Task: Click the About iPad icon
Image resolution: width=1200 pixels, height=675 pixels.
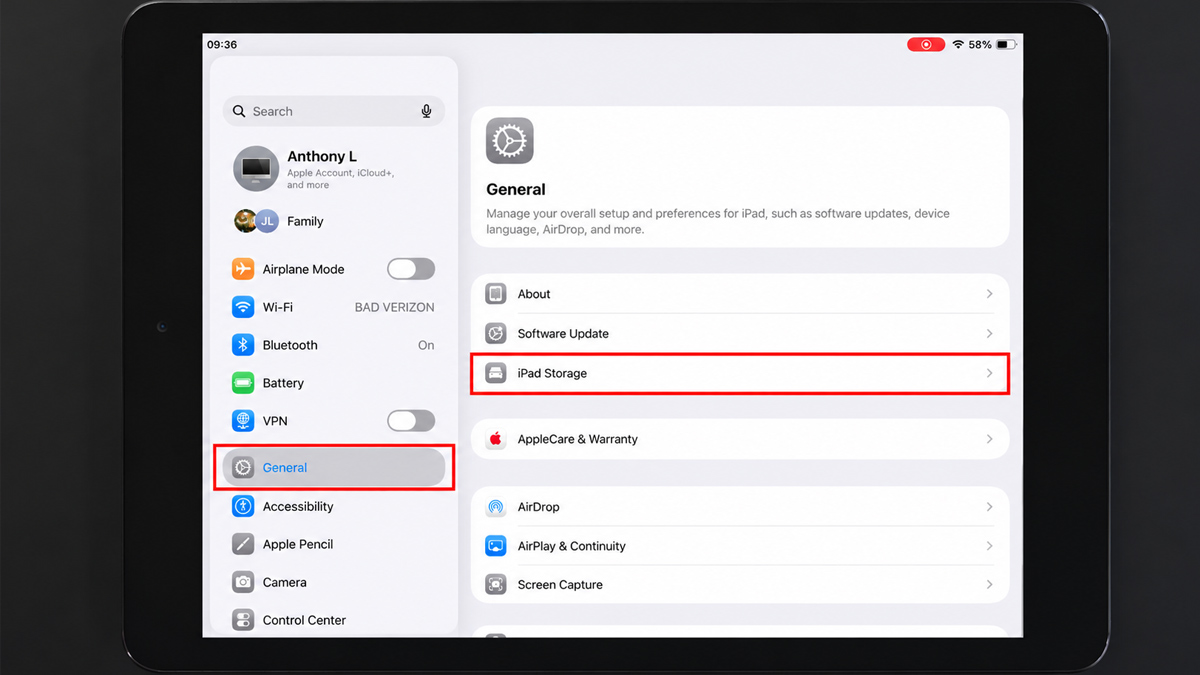Action: pyautogui.click(x=496, y=294)
